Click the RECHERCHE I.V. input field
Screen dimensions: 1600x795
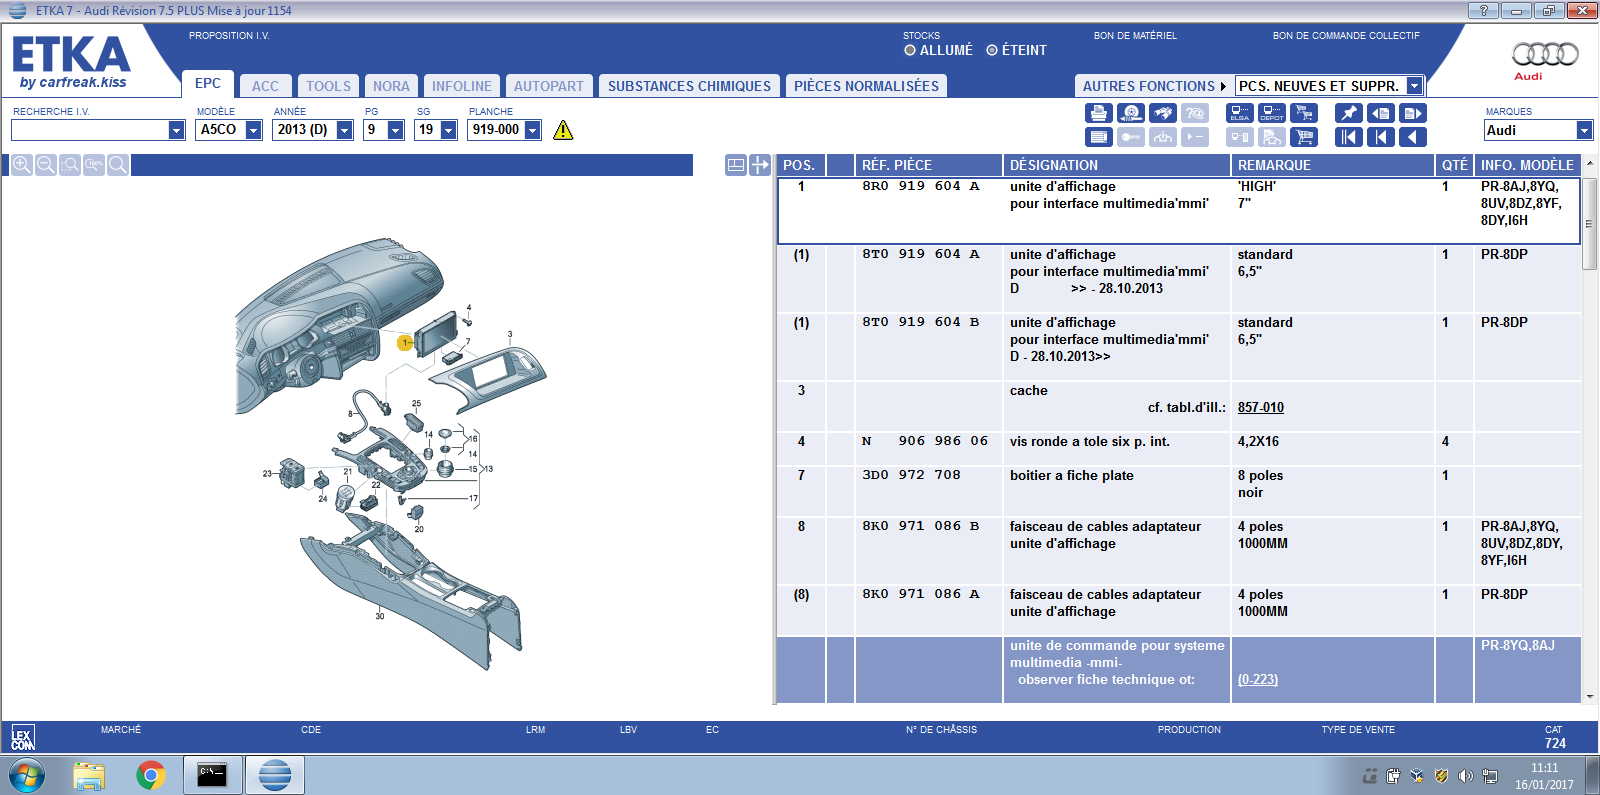tap(89, 130)
